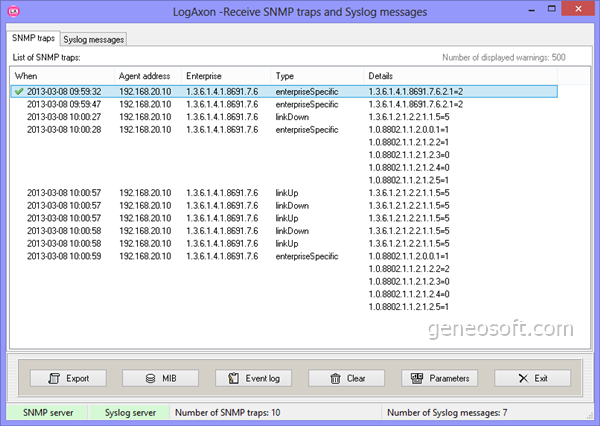The width and height of the screenshot is (600, 426).
Task: Click 'Number of SNMP traps: 10' status text
Action: tap(228, 413)
